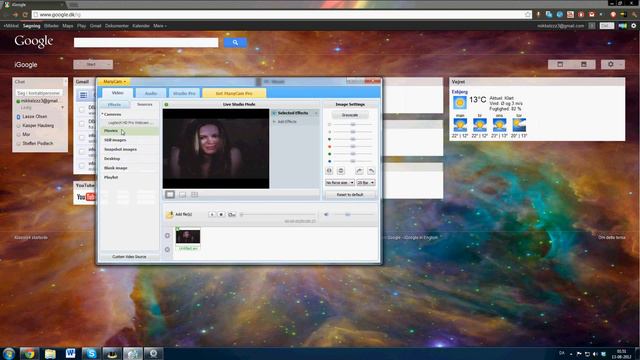
Task: Bookmark page with the star icon
Action: 527,15
